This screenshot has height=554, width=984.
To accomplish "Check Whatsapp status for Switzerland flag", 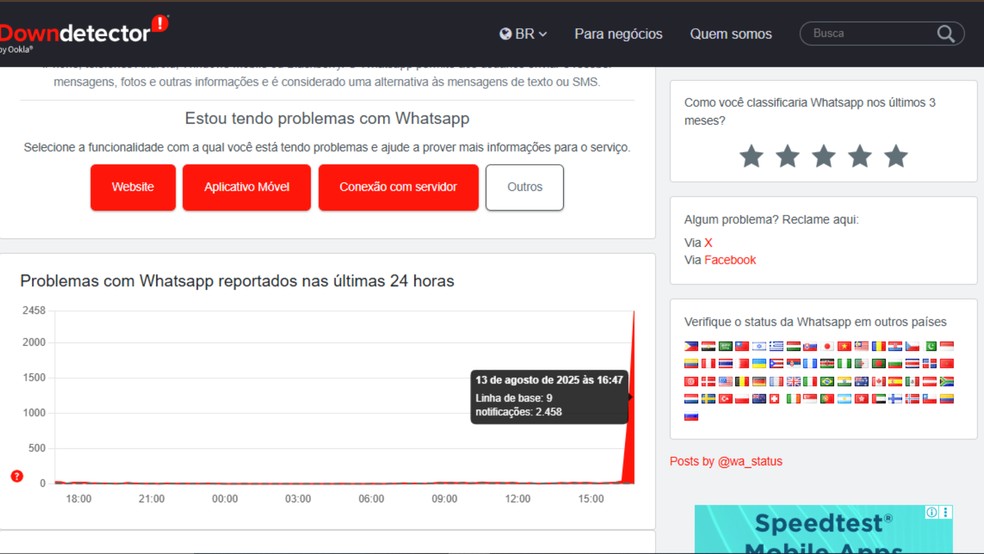I will tap(774, 399).
